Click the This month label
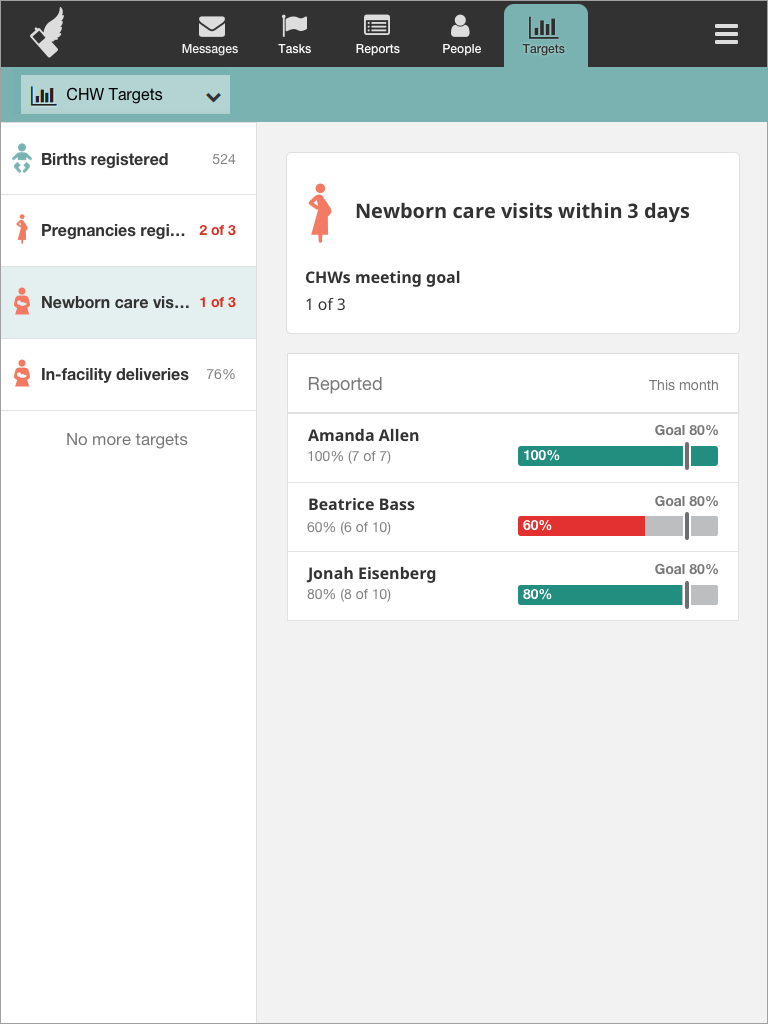Viewport: 768px width, 1024px height. pos(685,385)
